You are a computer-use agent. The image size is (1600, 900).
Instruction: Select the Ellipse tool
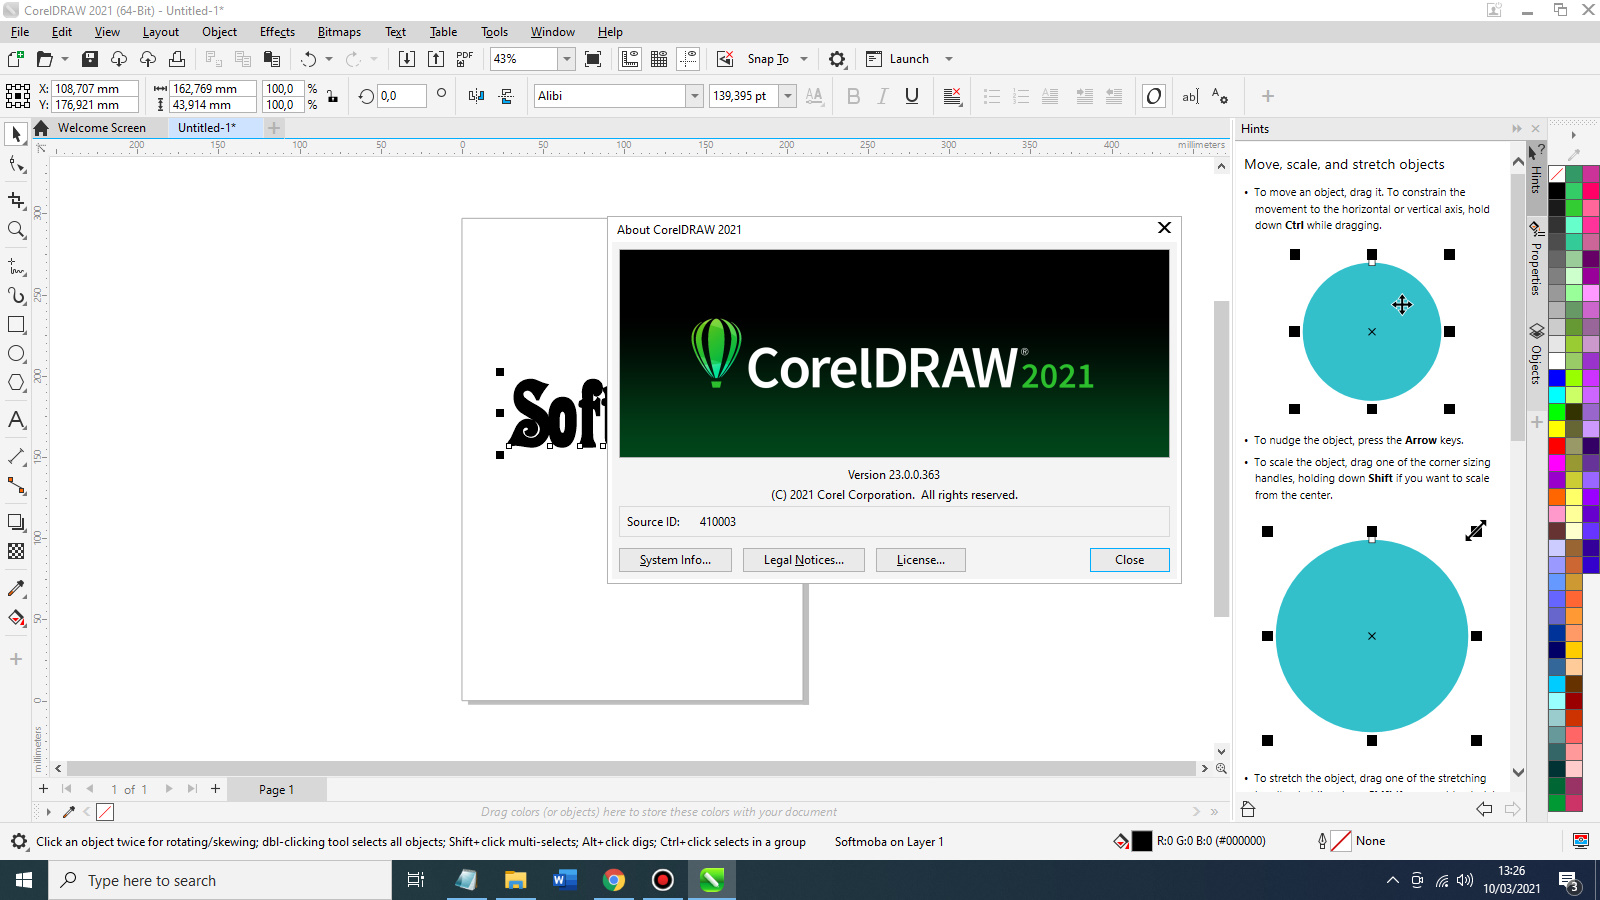coord(16,353)
